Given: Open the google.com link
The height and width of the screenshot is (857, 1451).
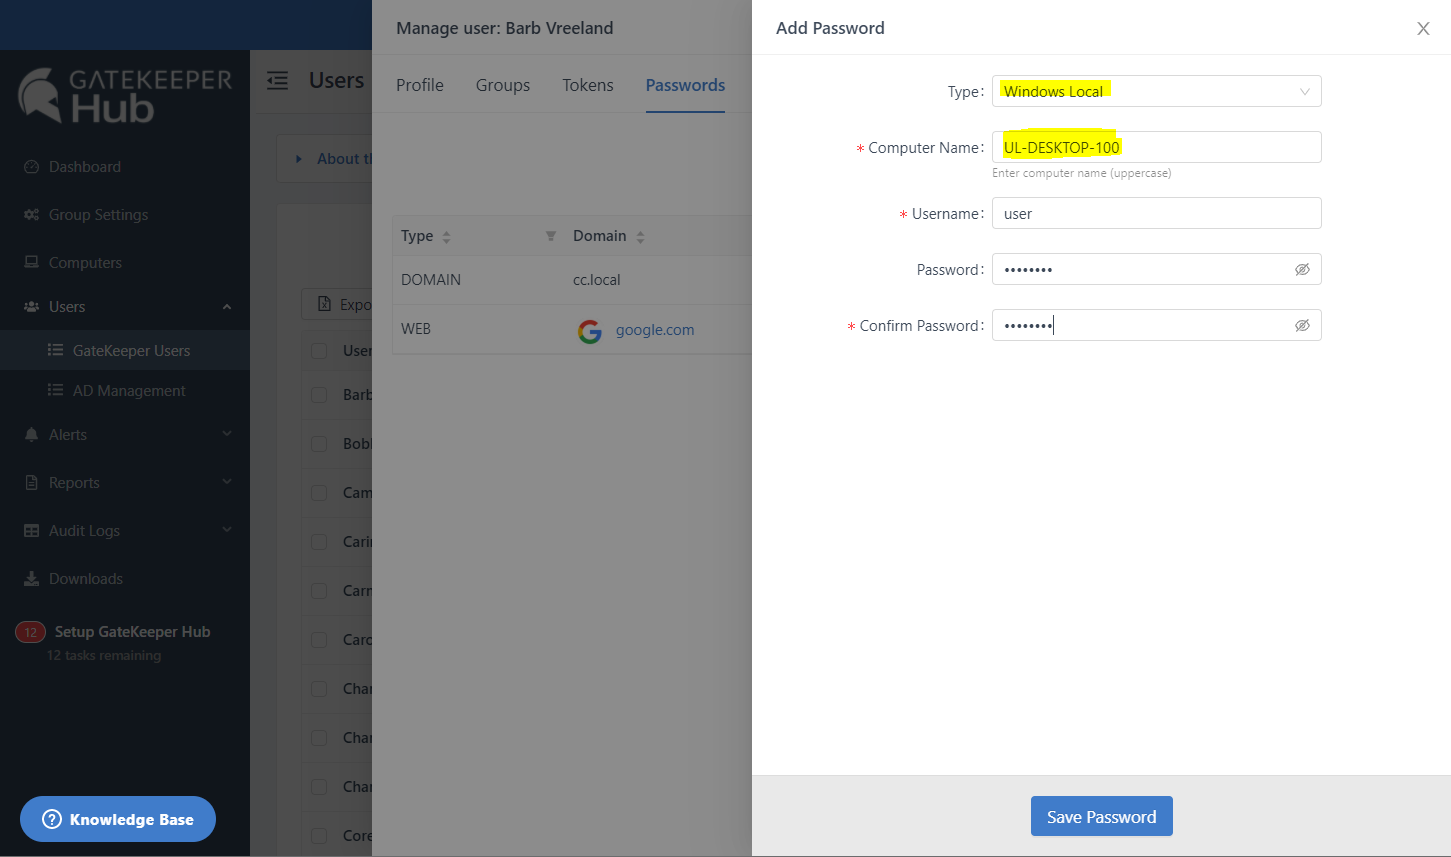Looking at the screenshot, I should (x=654, y=331).
